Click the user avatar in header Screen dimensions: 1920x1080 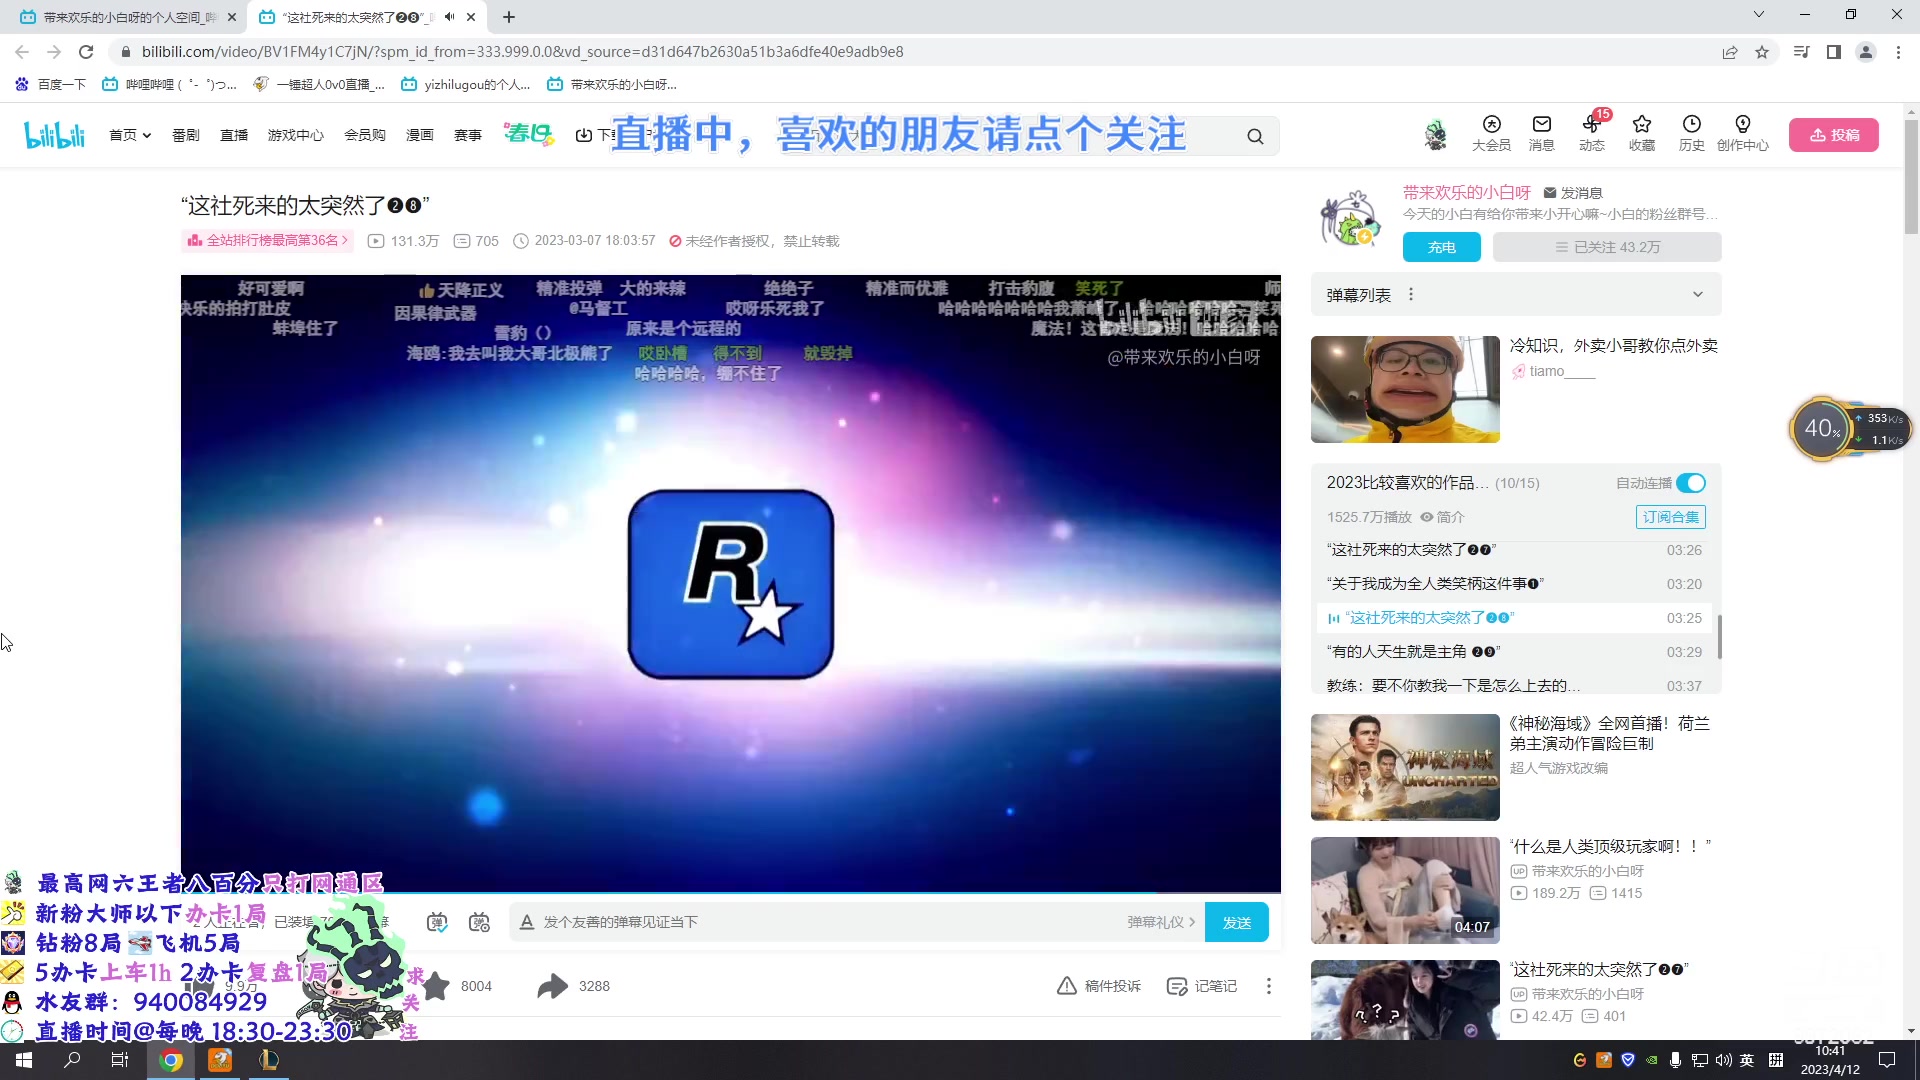(1436, 134)
